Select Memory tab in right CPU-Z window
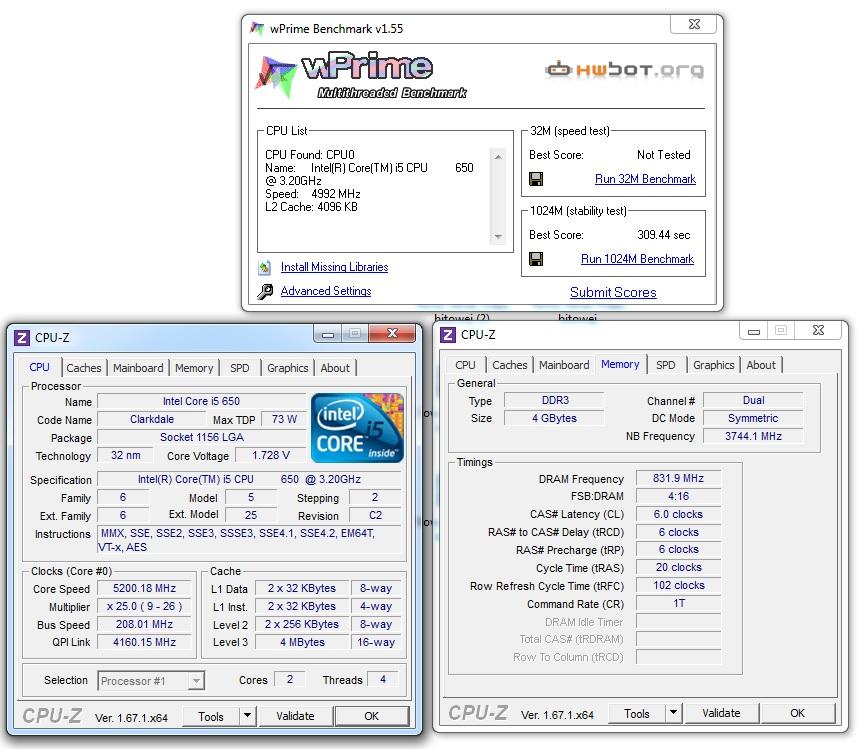Viewport: 866px width, 749px height. pyautogui.click(x=620, y=364)
